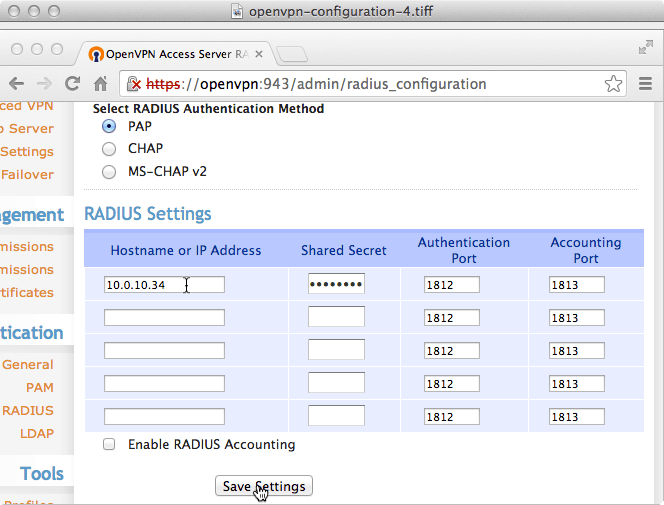Click hostname field containing 10.0.10.34
Viewport: 664px width, 505px height.
tap(164, 284)
